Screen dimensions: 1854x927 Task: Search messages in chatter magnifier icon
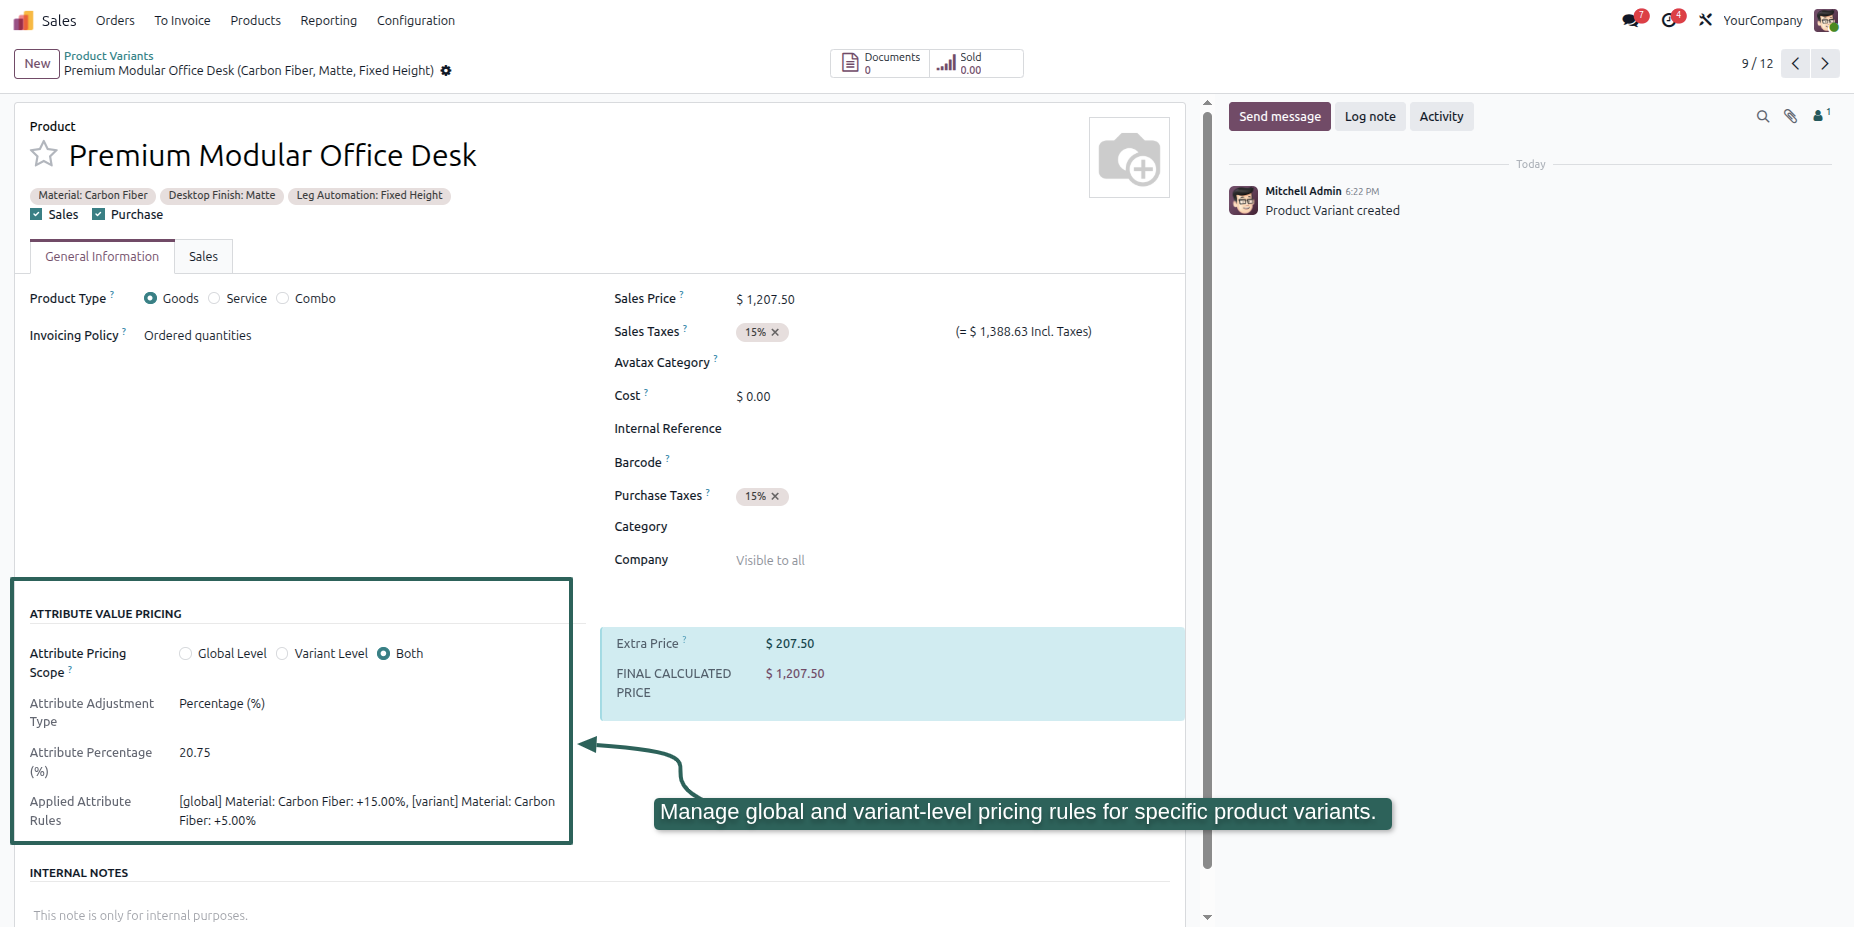pos(1763,117)
